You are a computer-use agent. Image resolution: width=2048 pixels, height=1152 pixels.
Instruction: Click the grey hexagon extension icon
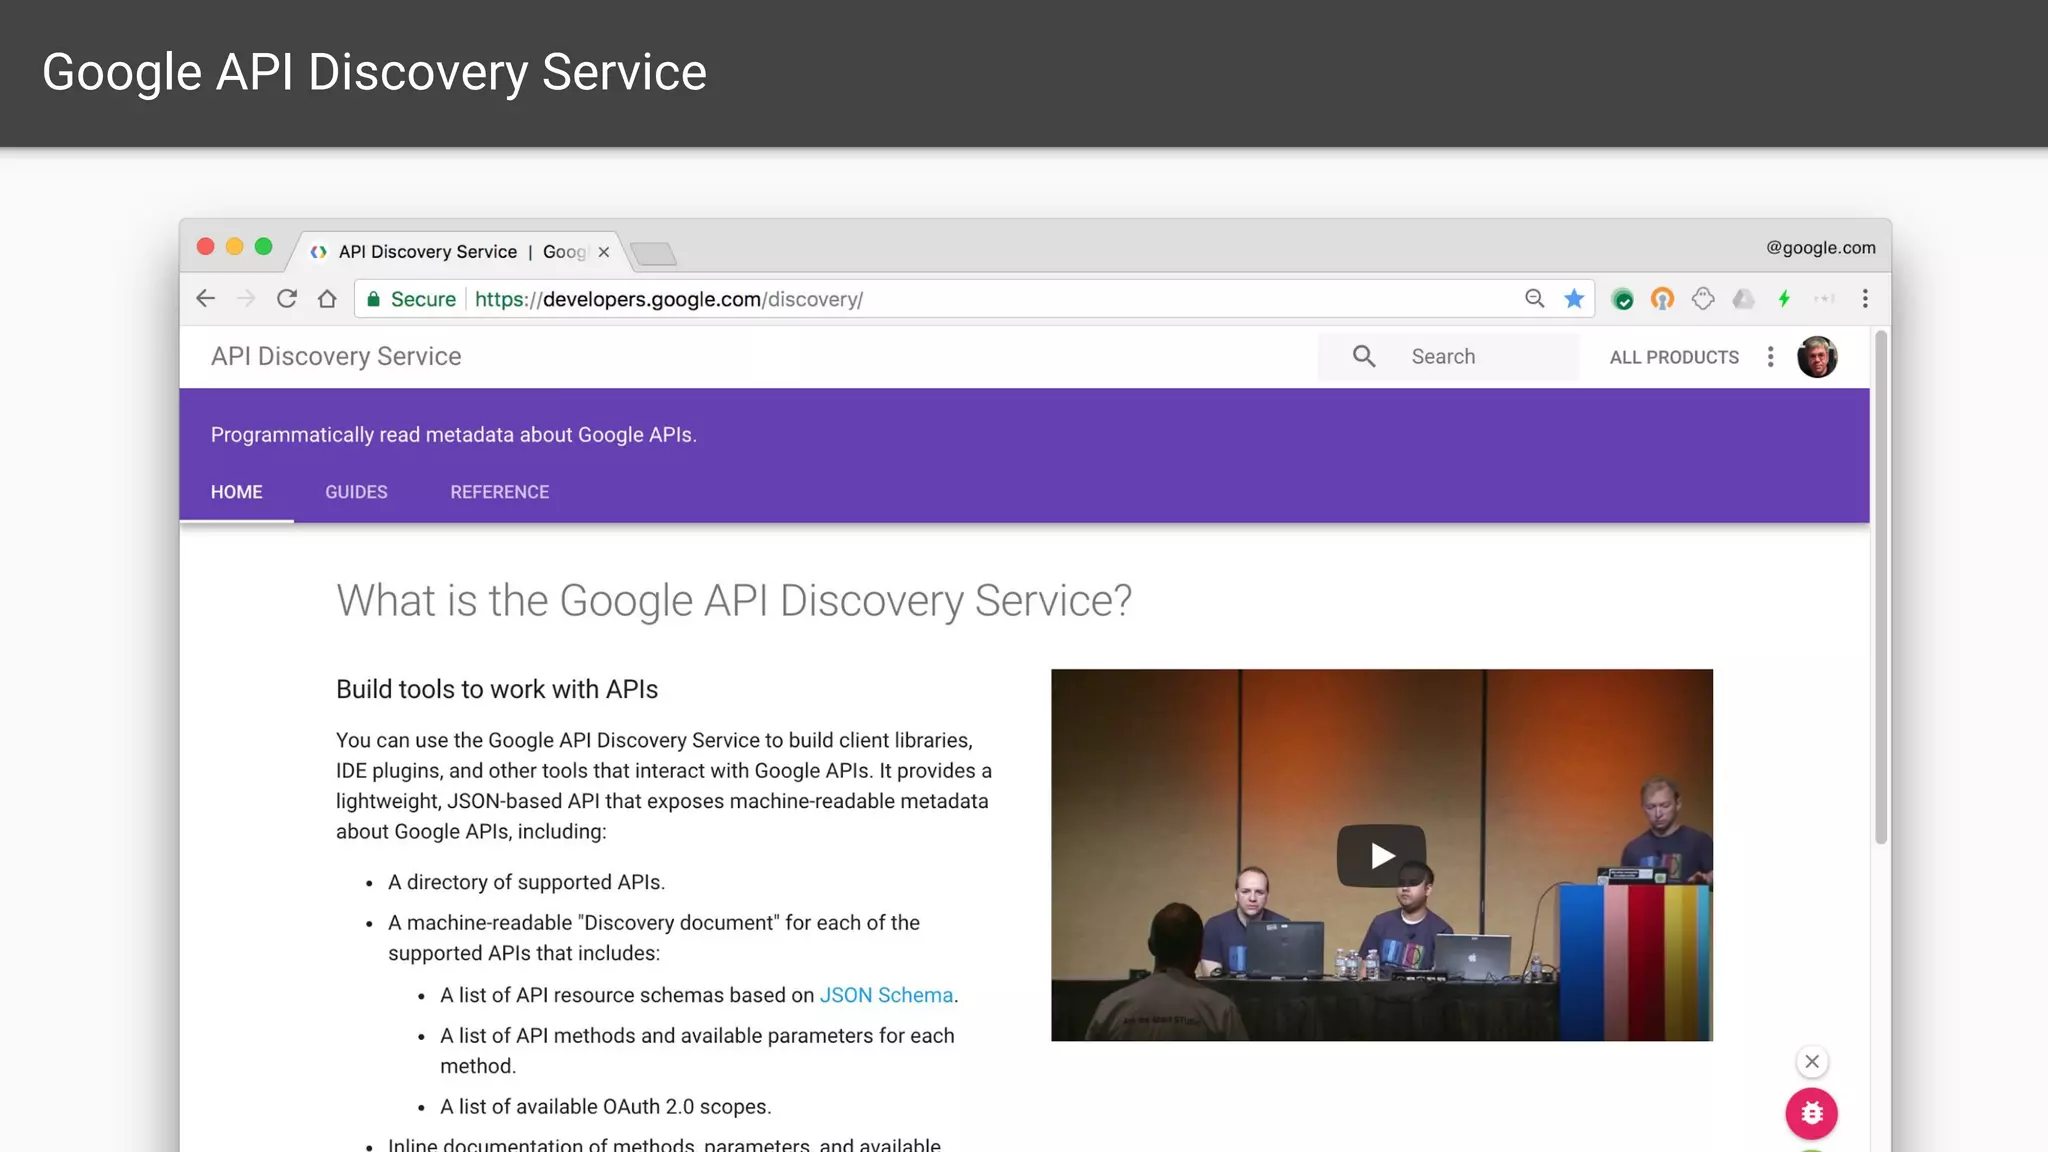click(1703, 298)
